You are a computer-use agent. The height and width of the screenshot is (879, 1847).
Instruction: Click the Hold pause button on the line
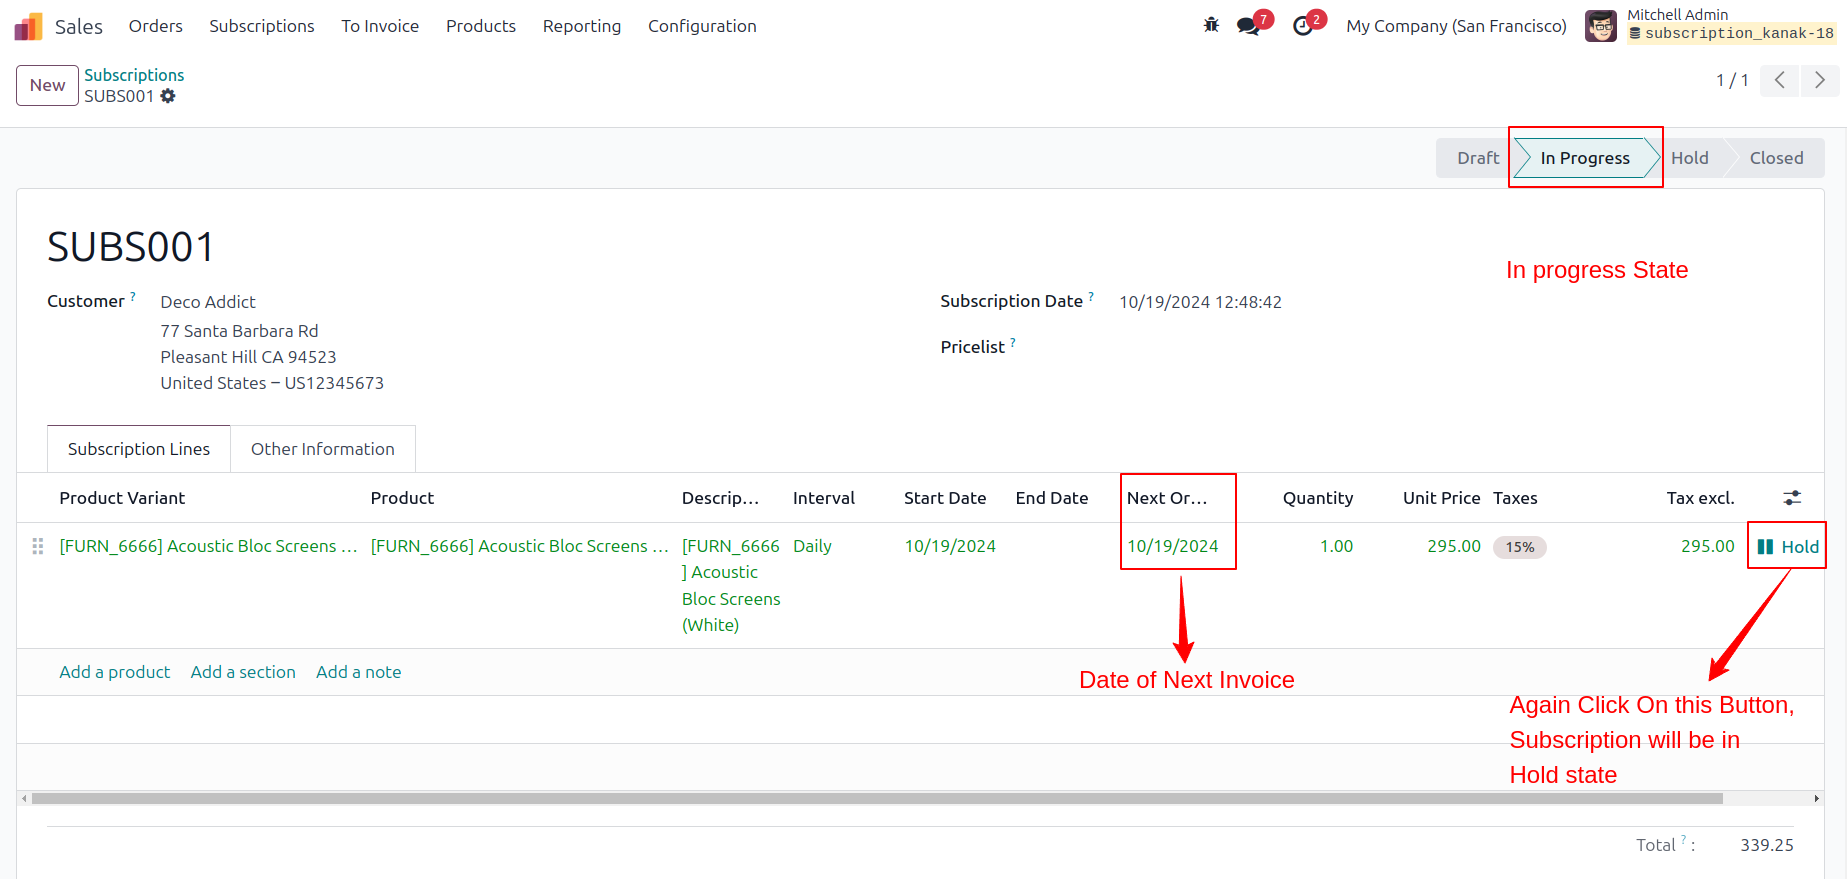(x=1788, y=546)
